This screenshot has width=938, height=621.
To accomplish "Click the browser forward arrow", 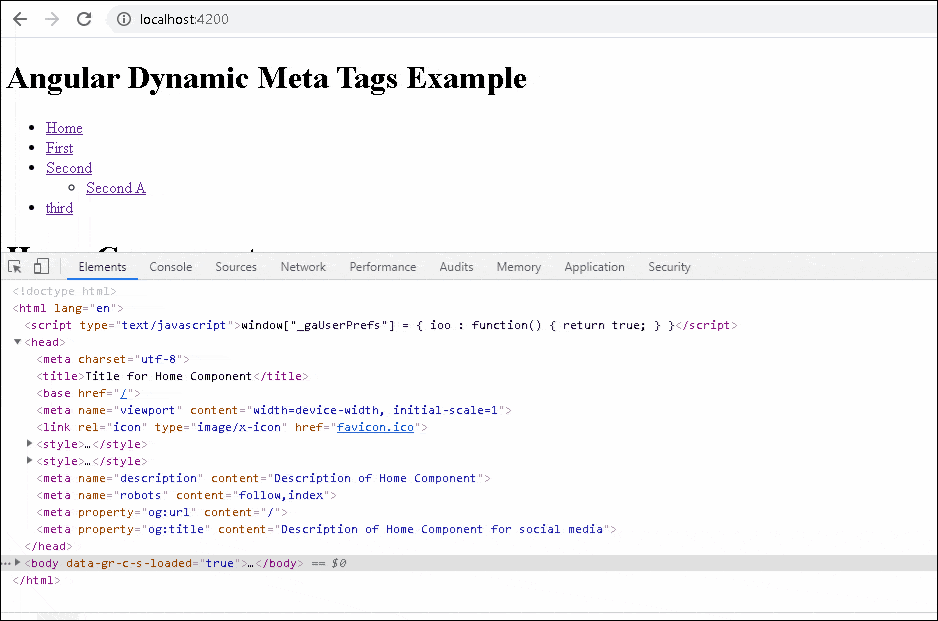I will (52, 19).
